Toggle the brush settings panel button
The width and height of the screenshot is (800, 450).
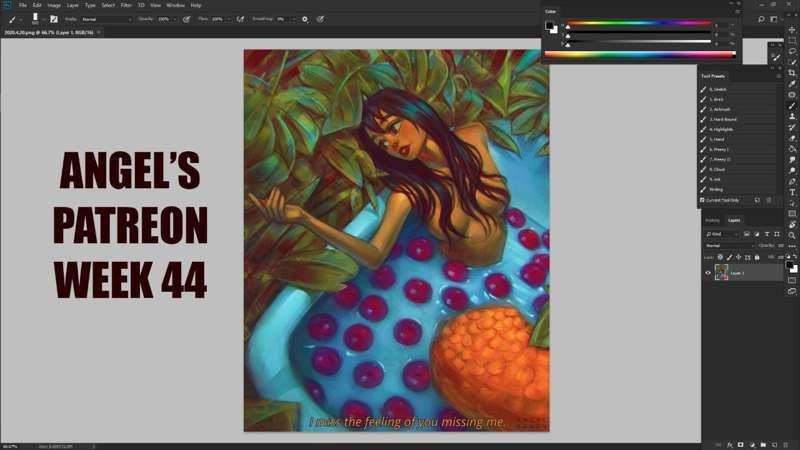(x=54, y=19)
